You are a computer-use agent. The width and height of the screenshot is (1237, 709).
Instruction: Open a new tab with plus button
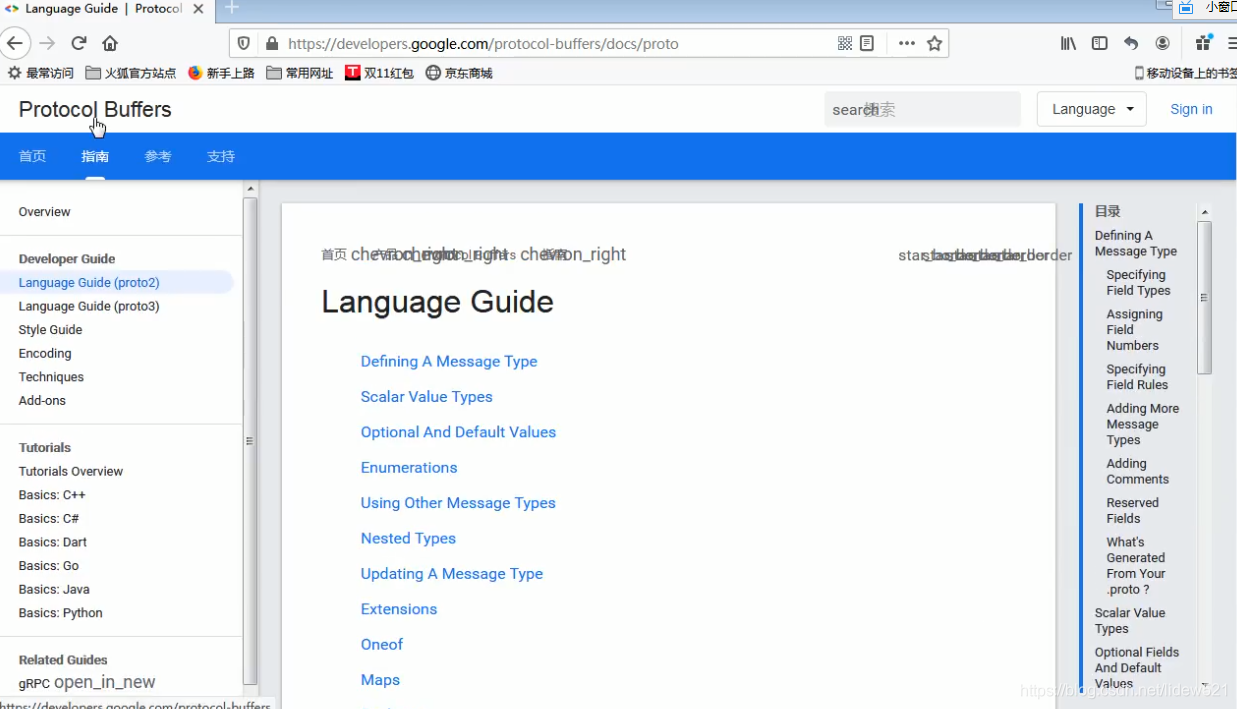tap(232, 8)
